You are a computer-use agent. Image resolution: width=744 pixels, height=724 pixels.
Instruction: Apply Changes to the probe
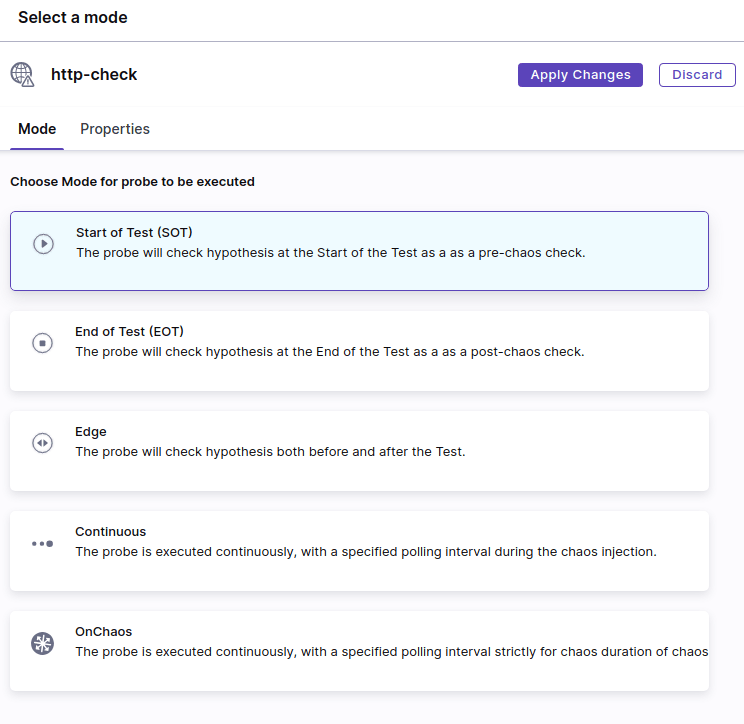[x=580, y=75]
